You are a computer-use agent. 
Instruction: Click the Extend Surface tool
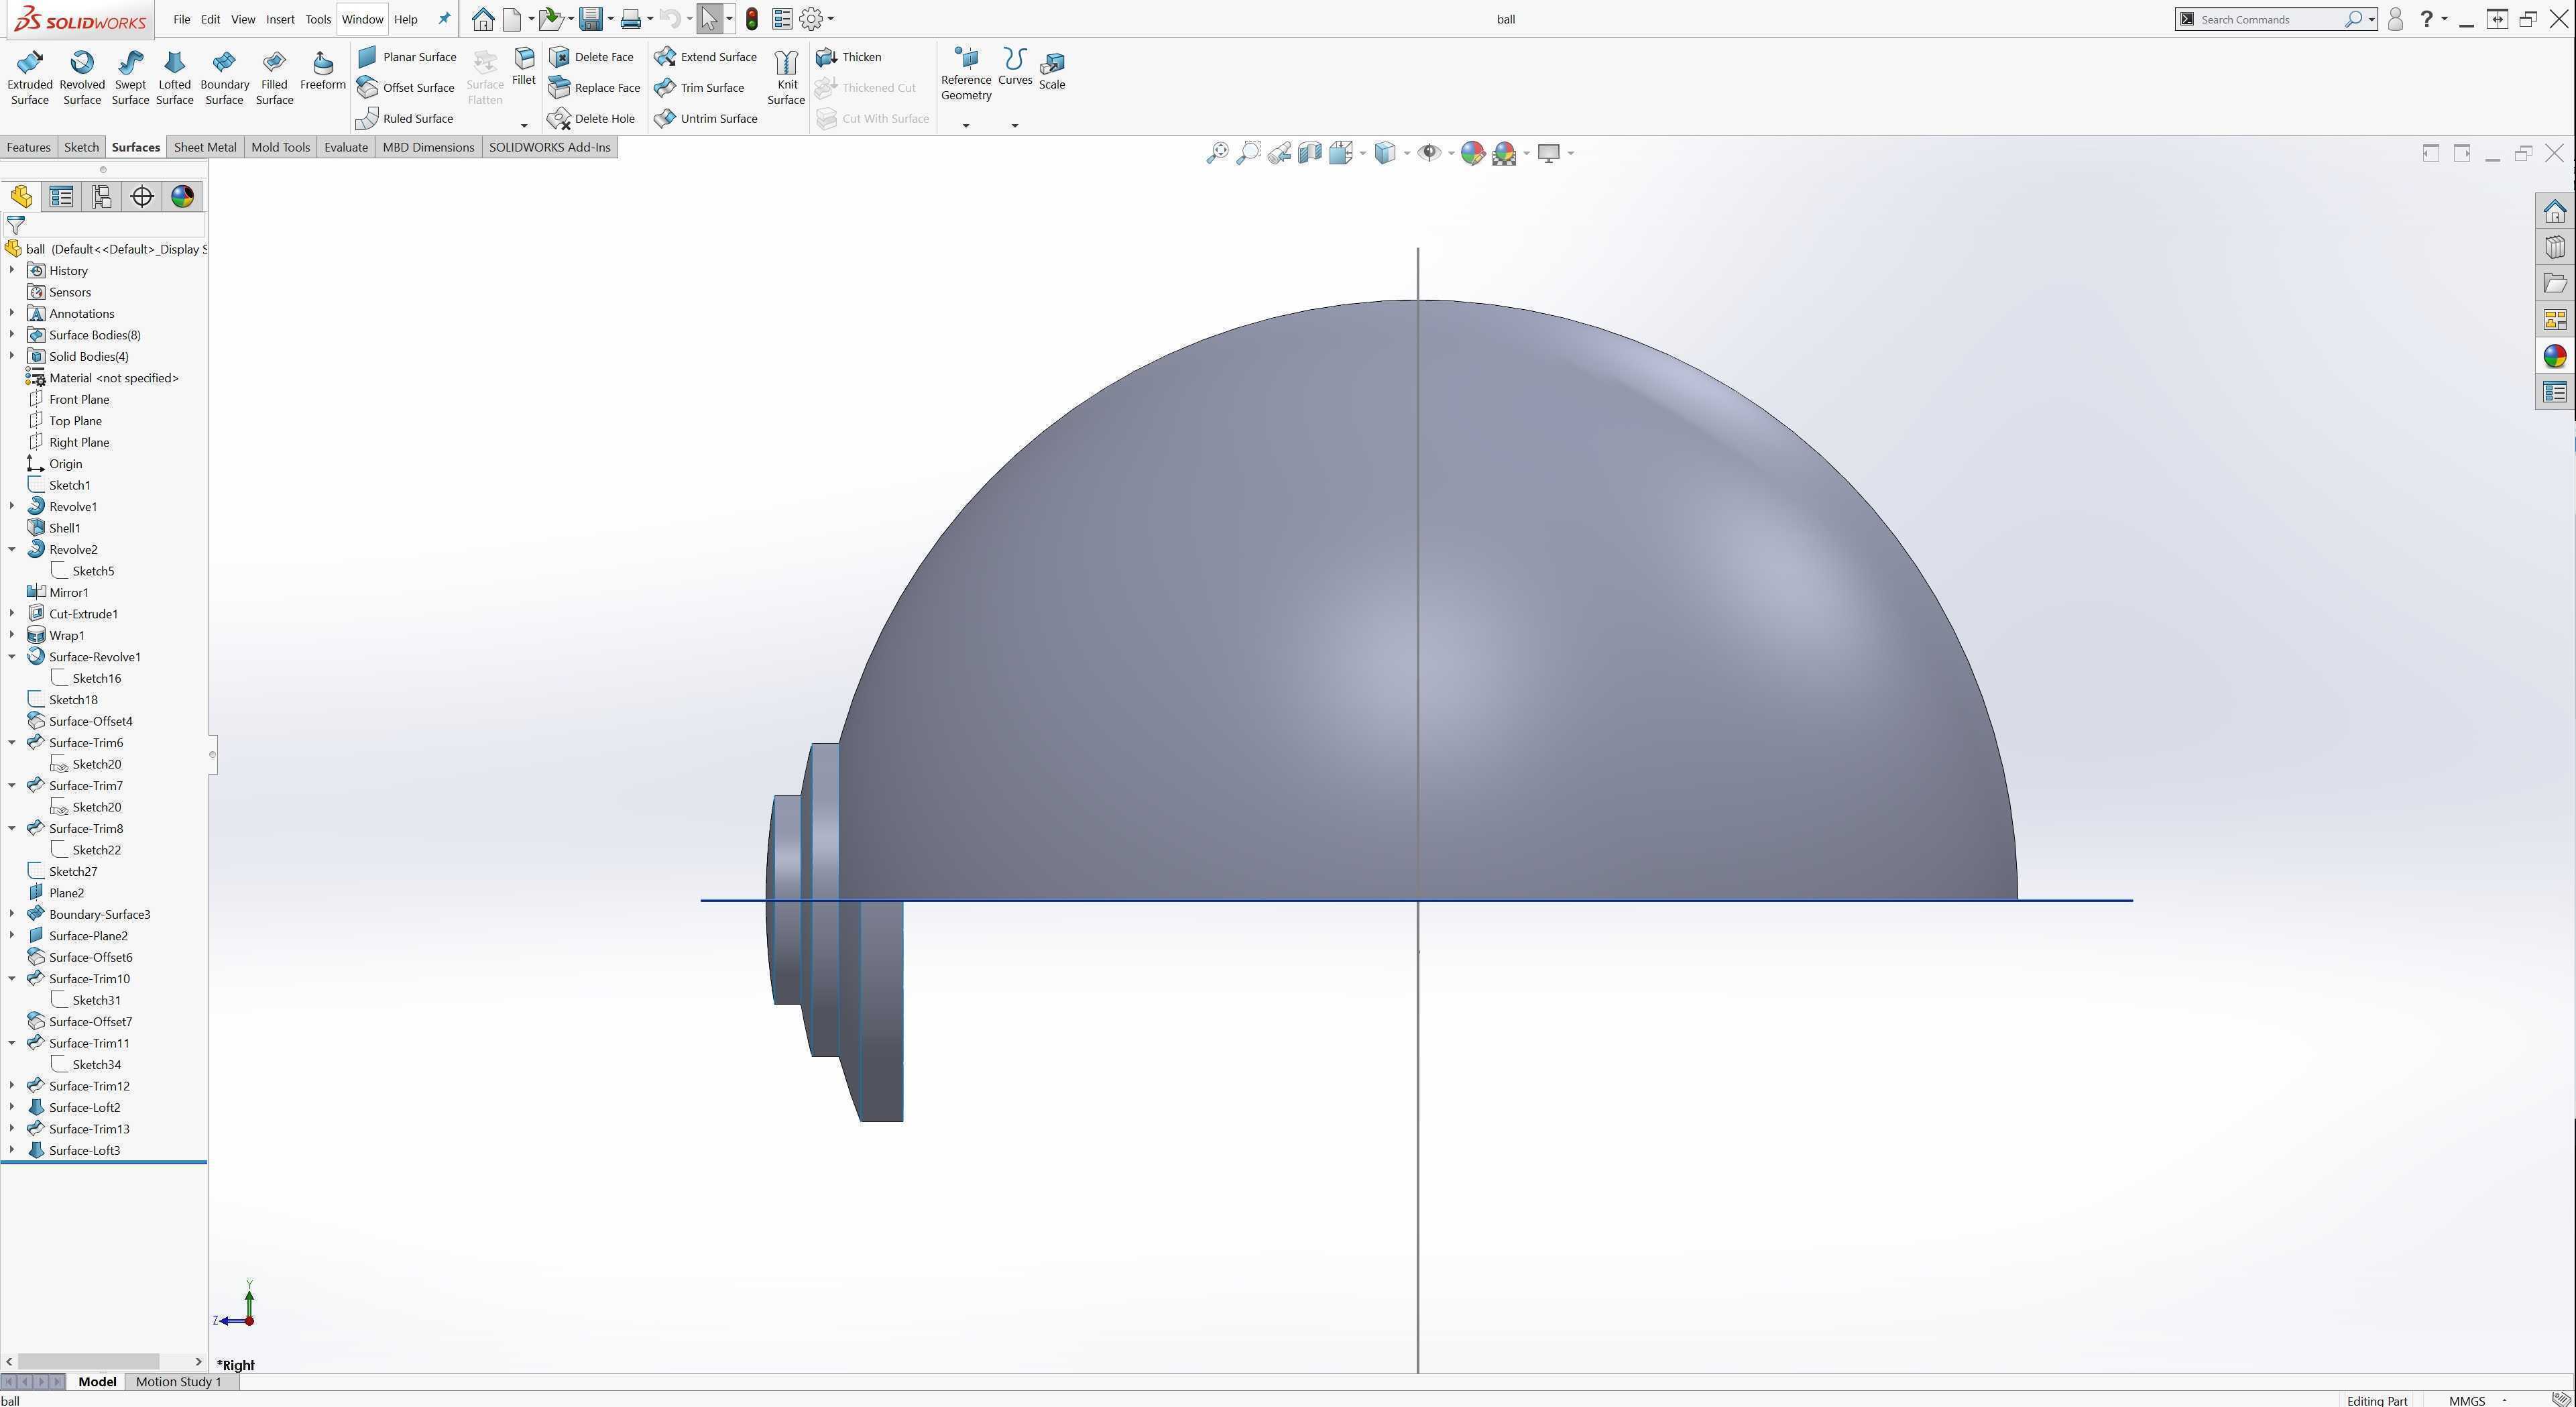point(706,57)
